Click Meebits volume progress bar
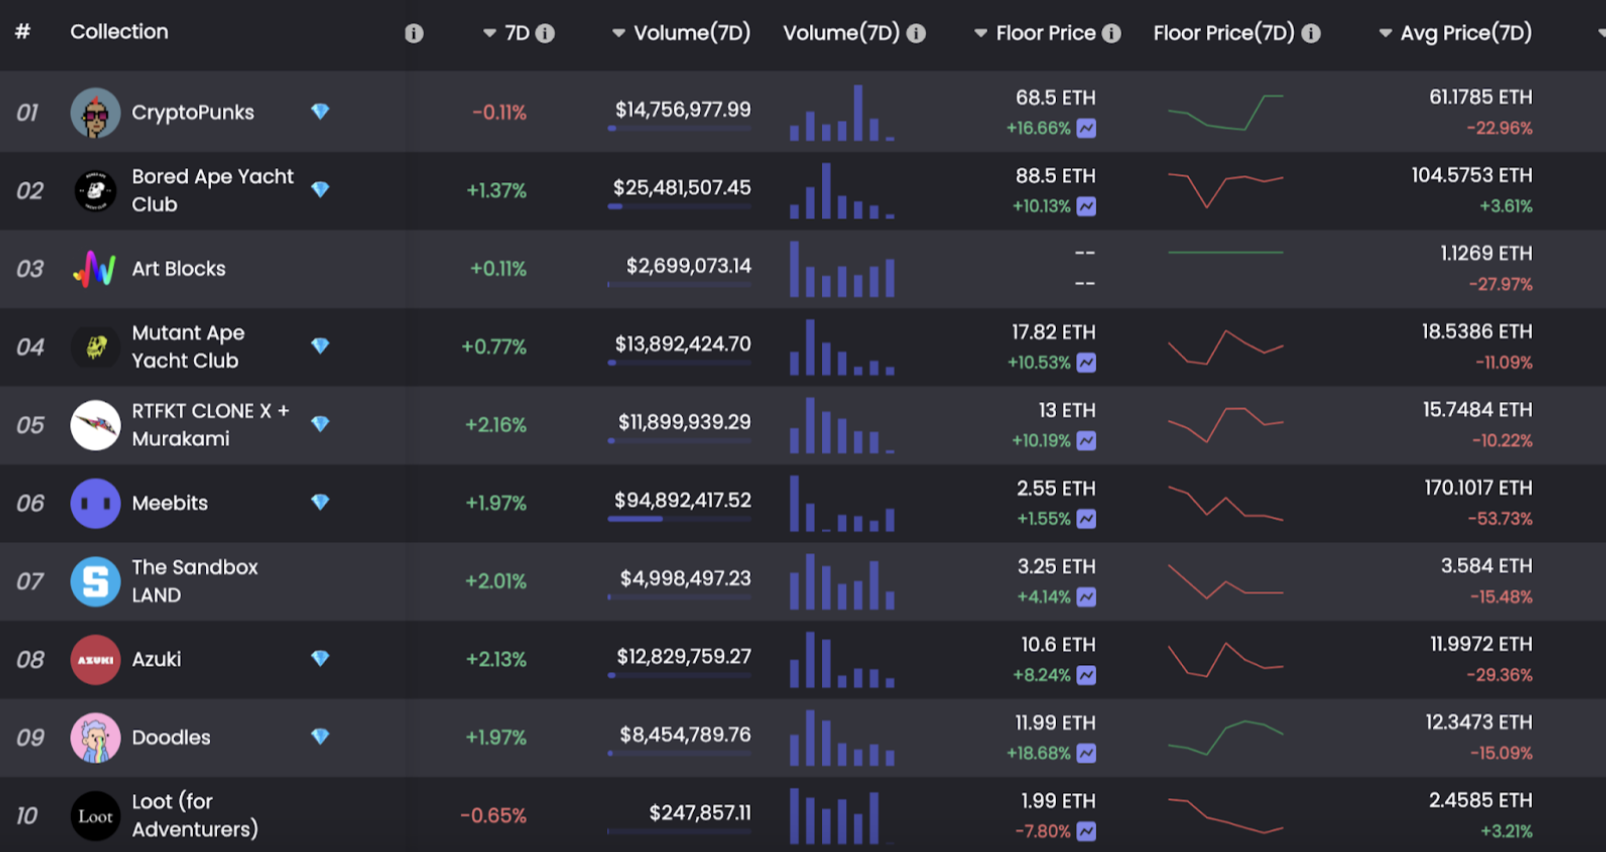1606x852 pixels. point(680,519)
